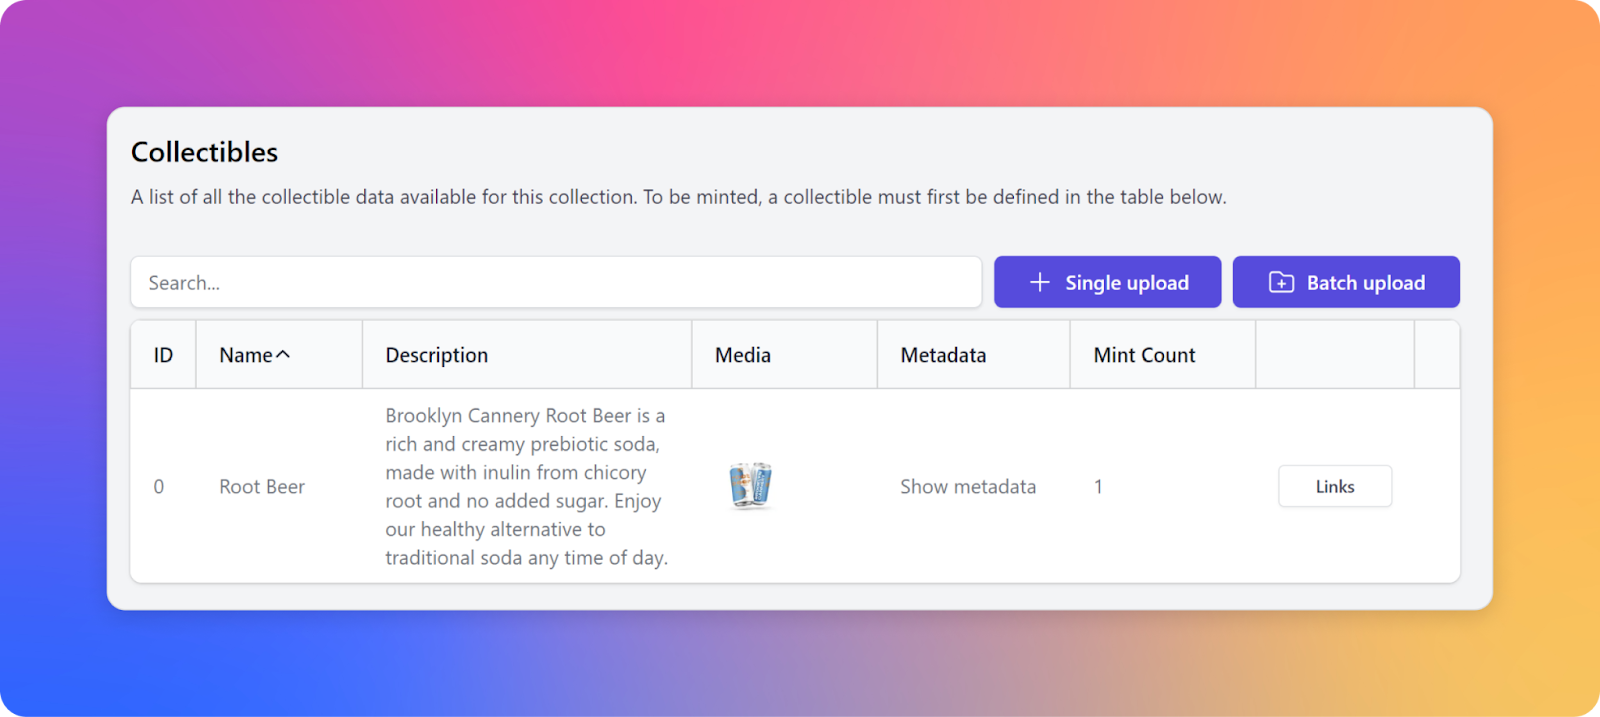This screenshot has height=717, width=1600.
Task: Click the mint count value 1
Action: click(1098, 487)
